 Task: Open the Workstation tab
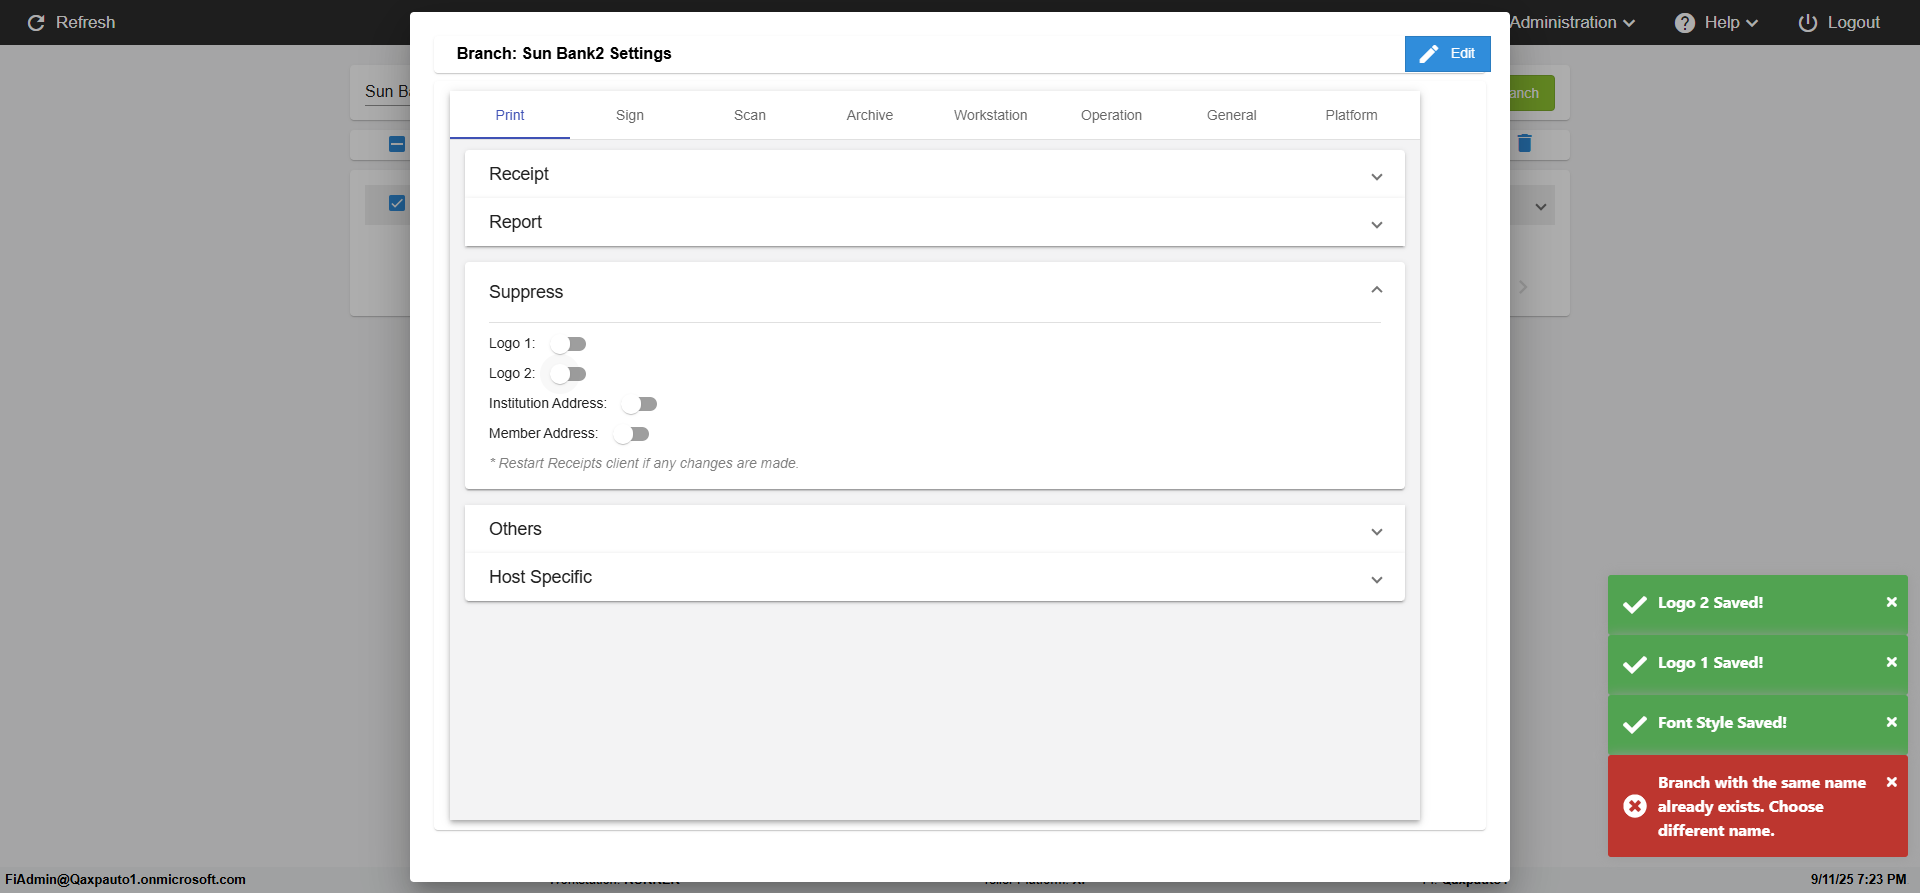[x=990, y=115]
